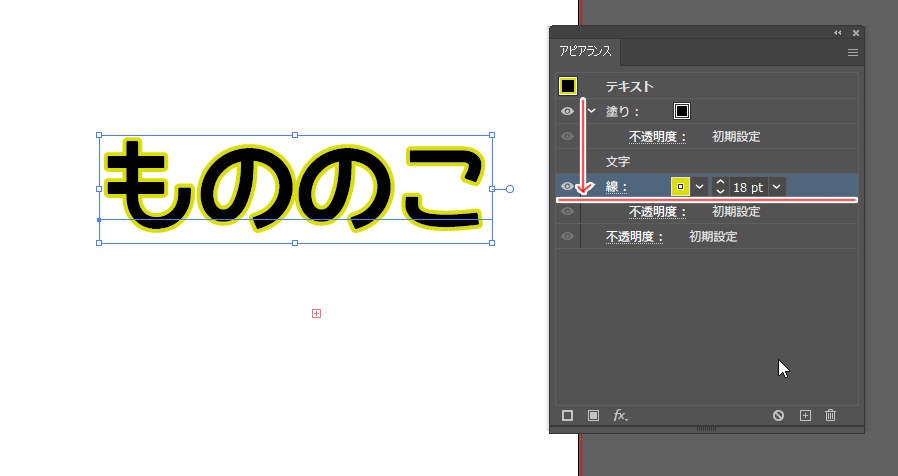Open the stroke weight 18 pt dropdown

coord(777,187)
